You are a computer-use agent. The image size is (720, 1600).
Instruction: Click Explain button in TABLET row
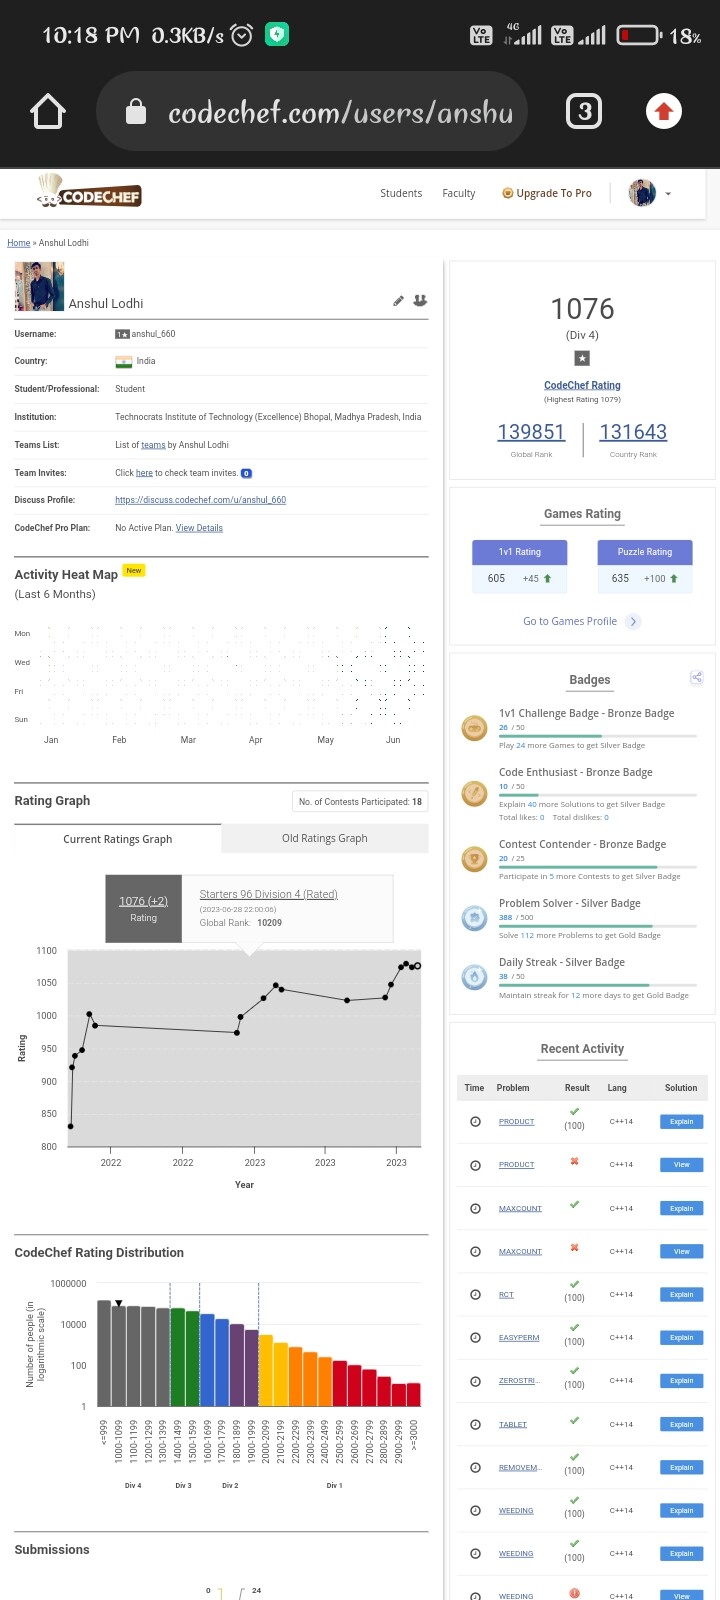pyautogui.click(x=682, y=1424)
